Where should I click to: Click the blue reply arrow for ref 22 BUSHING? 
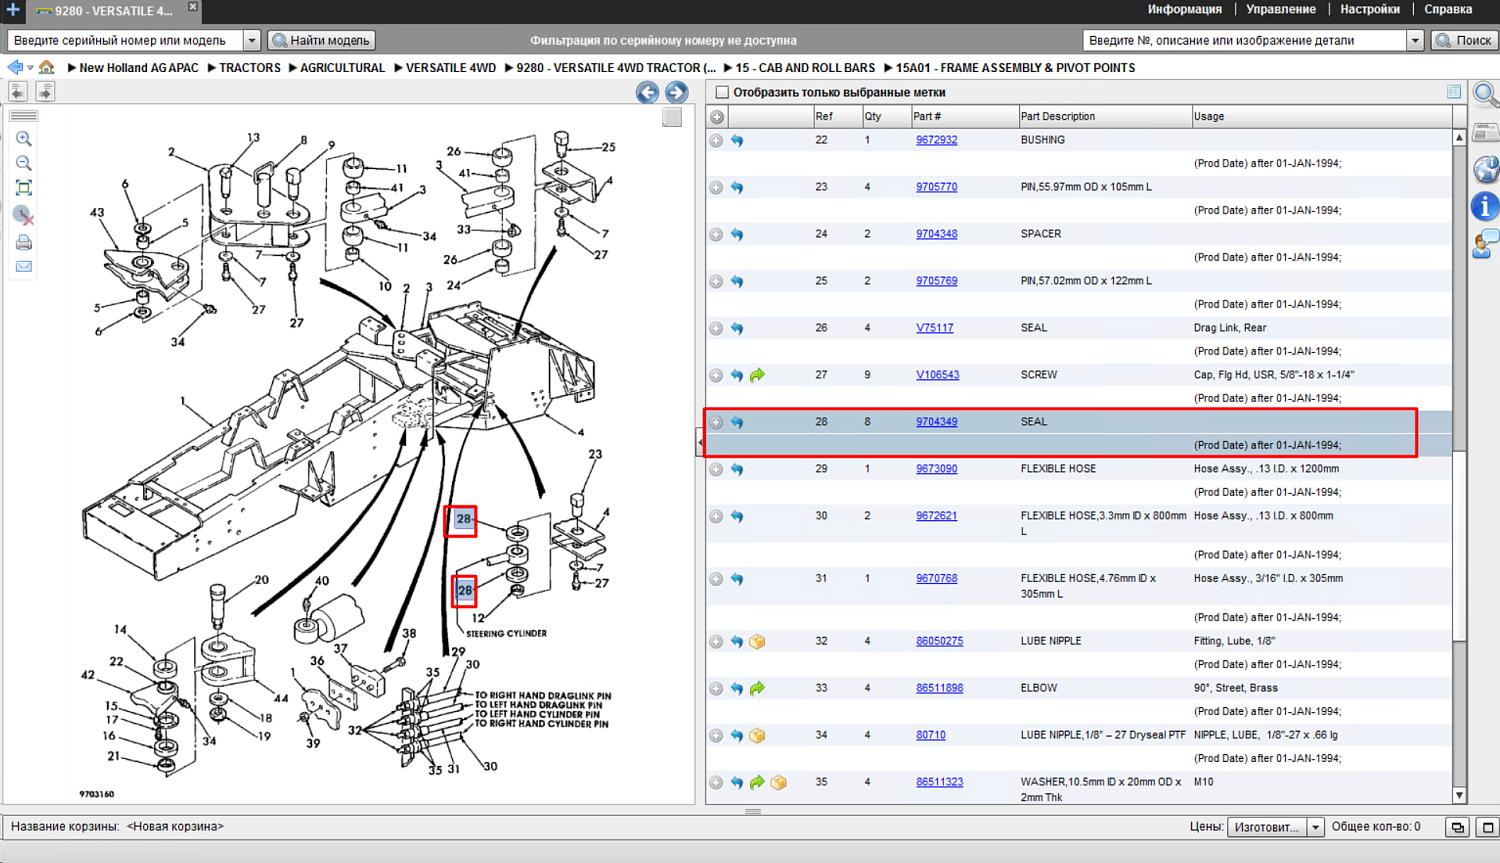coord(737,141)
